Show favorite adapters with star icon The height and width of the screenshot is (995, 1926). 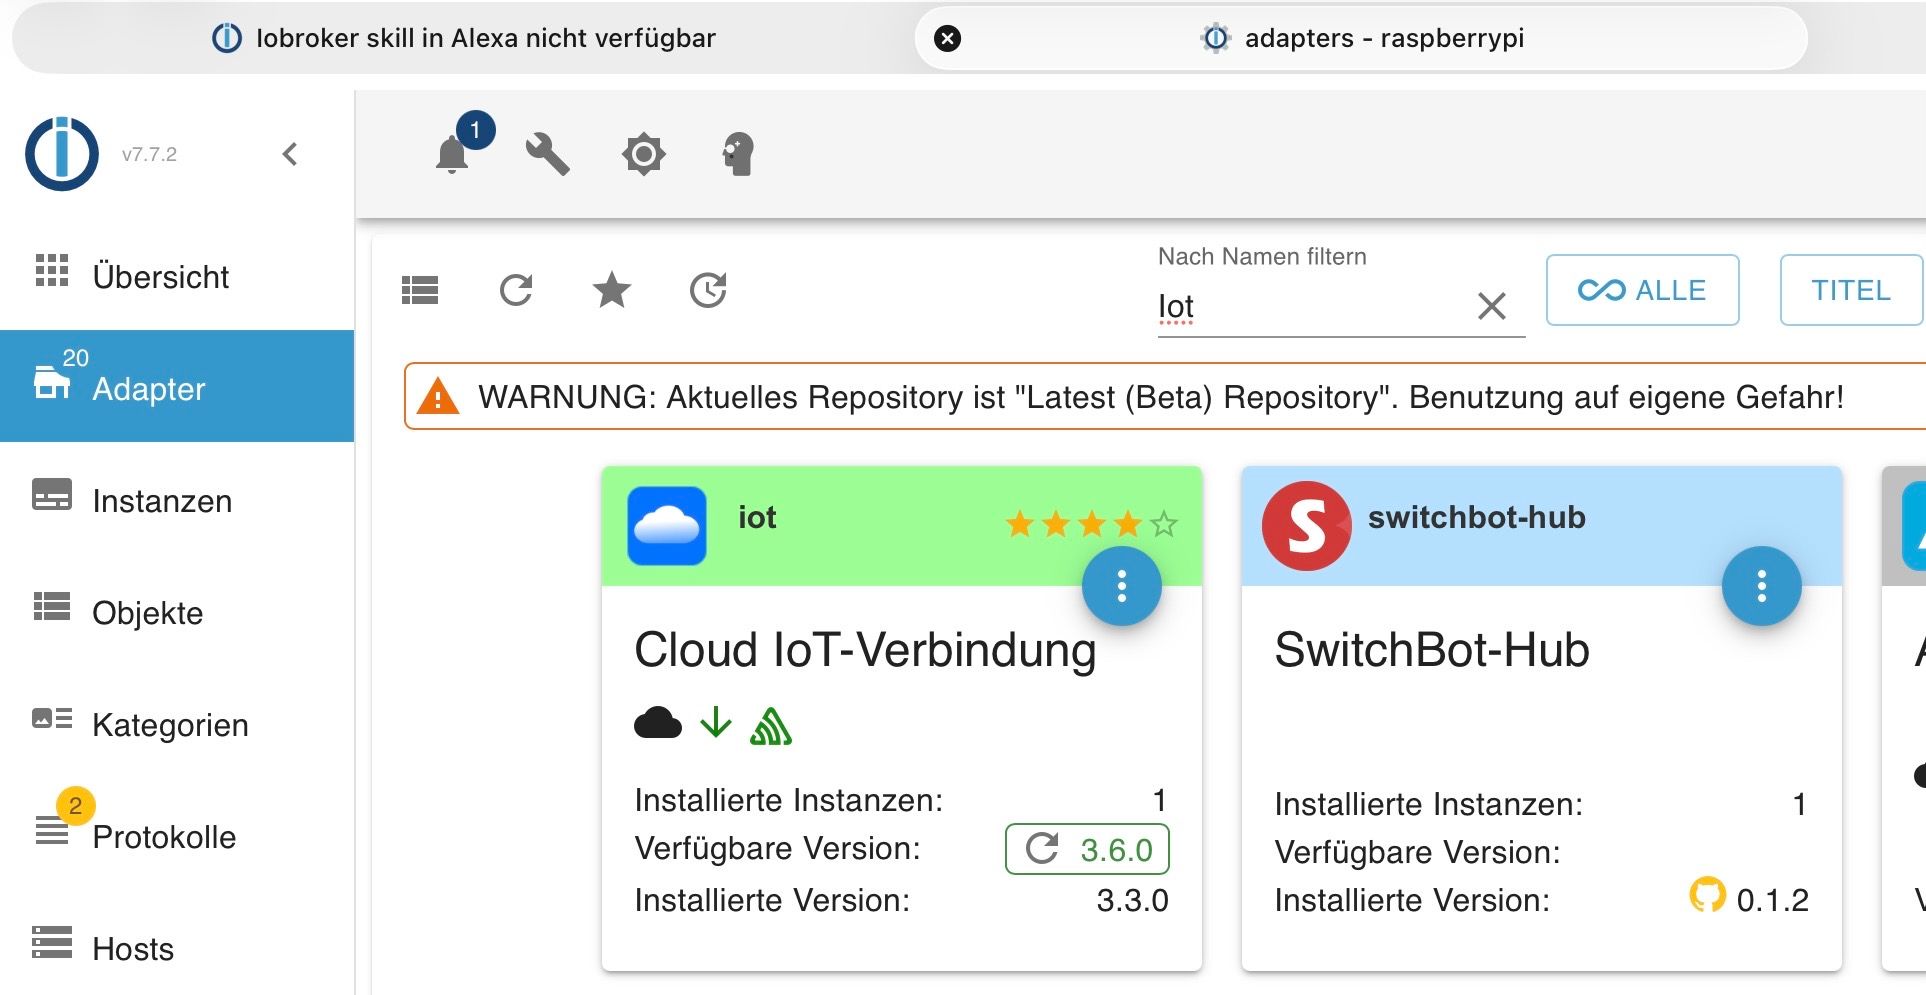[612, 290]
